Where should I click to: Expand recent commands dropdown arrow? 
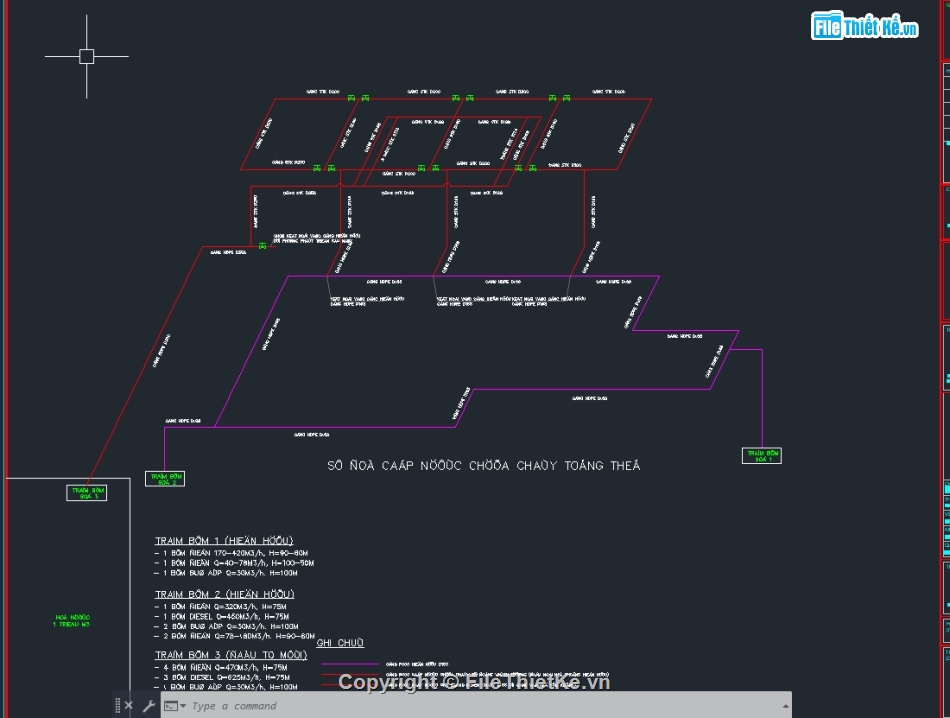click(183, 707)
